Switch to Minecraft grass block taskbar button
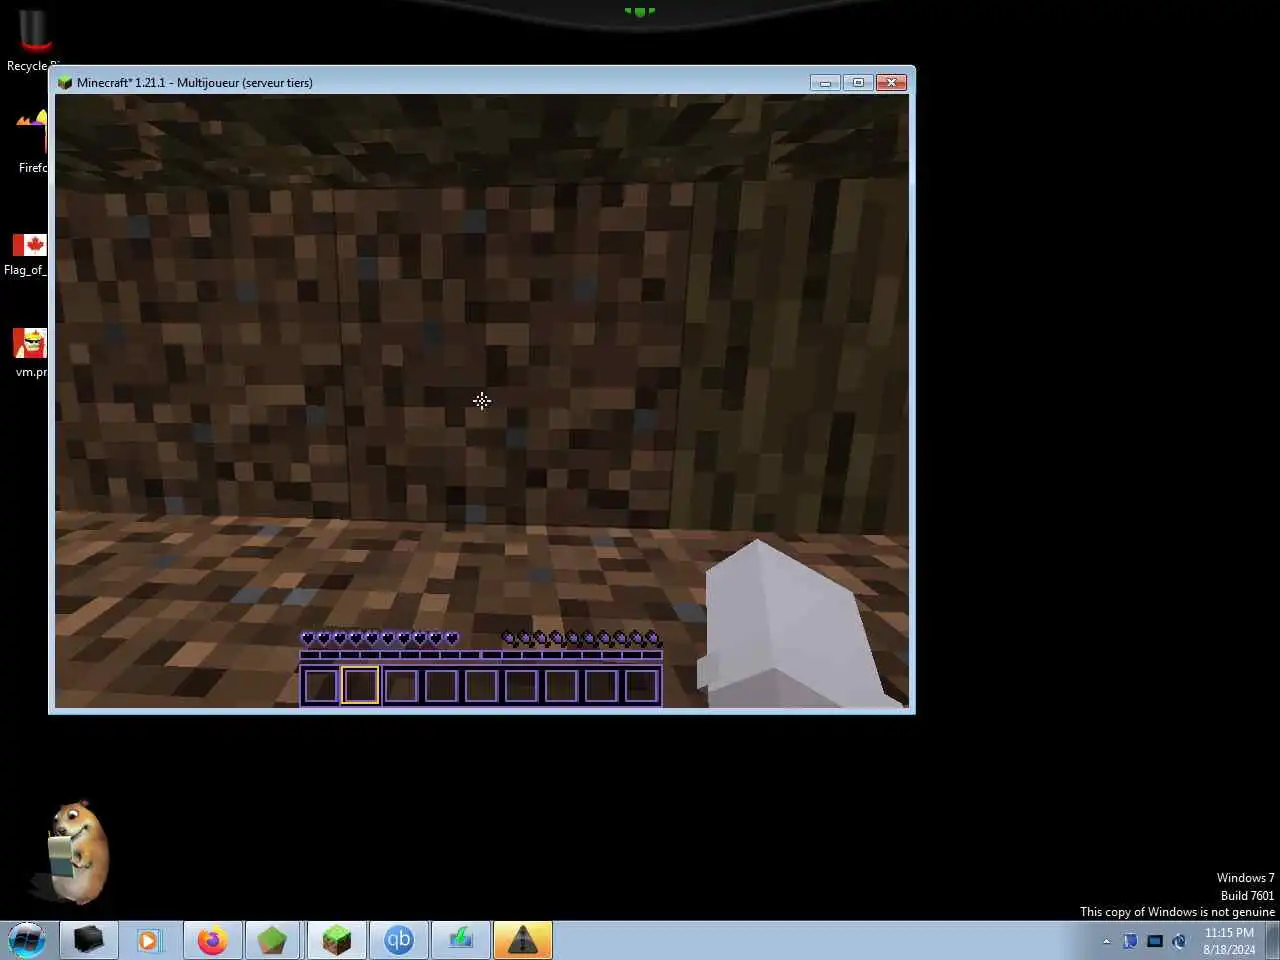The height and width of the screenshot is (960, 1280). [x=336, y=940]
